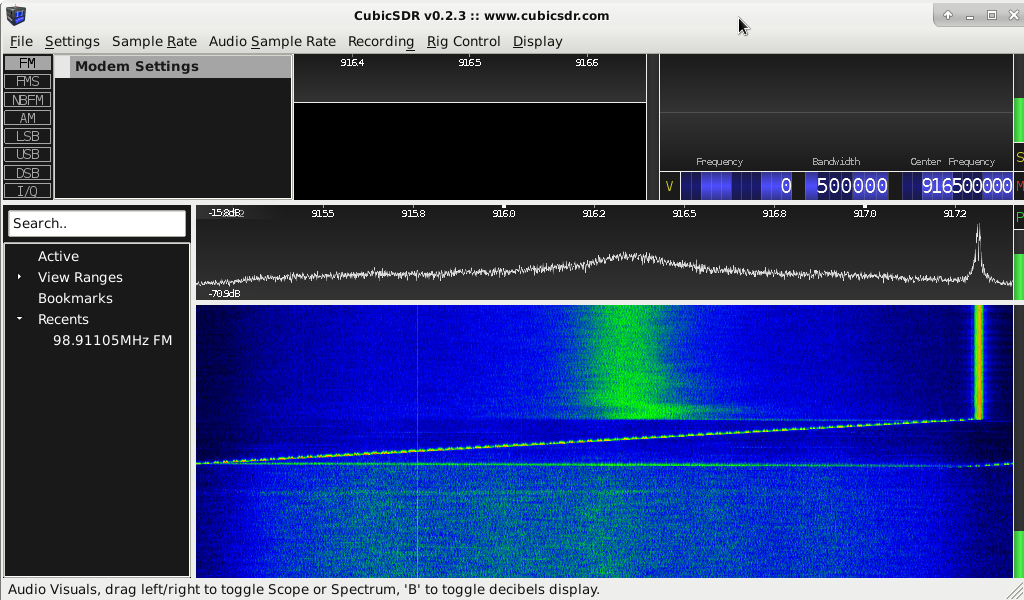This screenshot has height=600, width=1024.
Task: Select the Active tree entry
Action: point(58,257)
